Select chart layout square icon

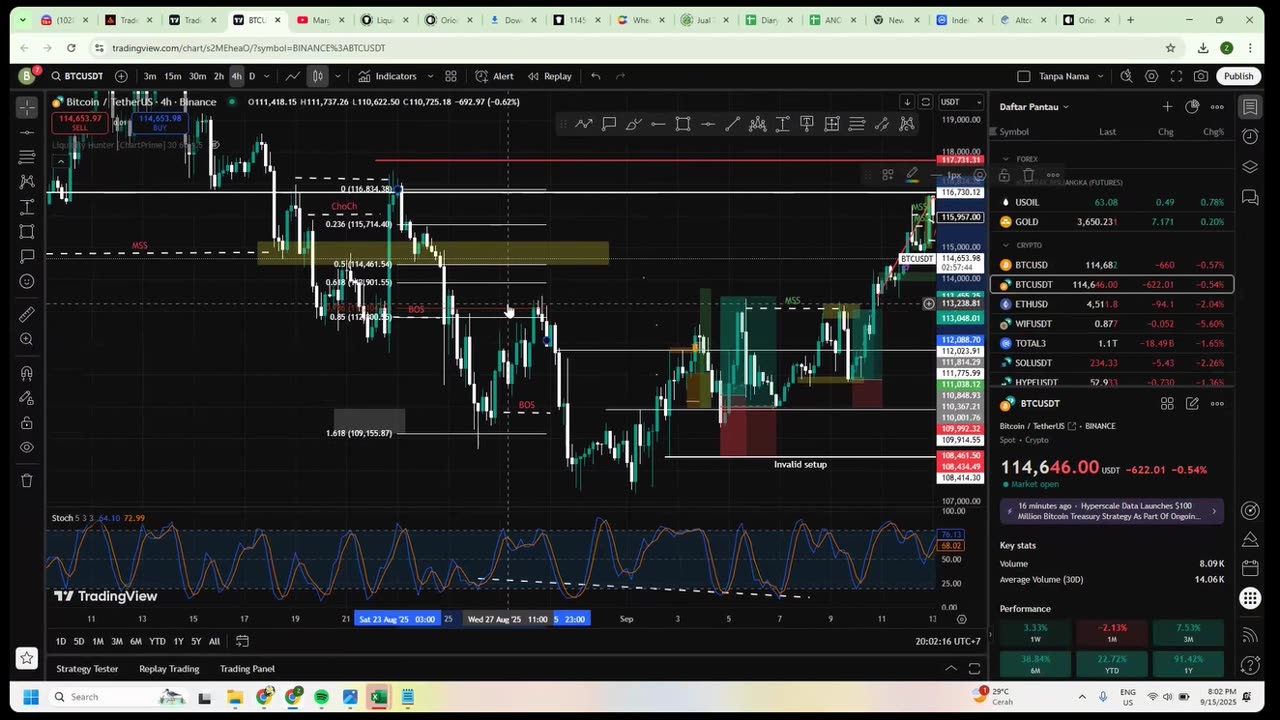tap(1023, 76)
